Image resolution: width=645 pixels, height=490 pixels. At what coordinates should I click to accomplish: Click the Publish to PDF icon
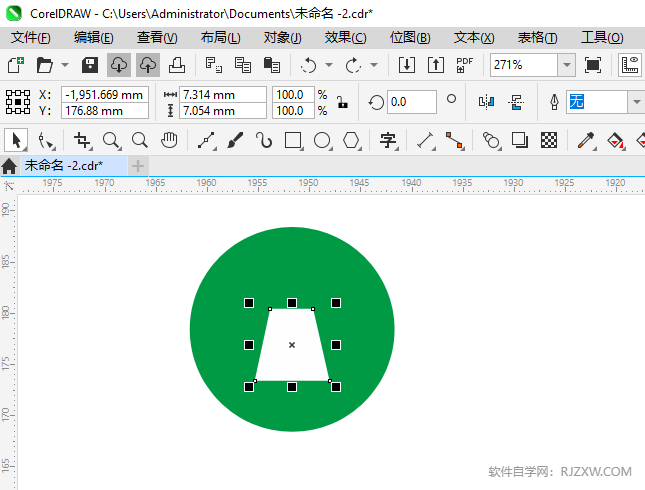465,65
